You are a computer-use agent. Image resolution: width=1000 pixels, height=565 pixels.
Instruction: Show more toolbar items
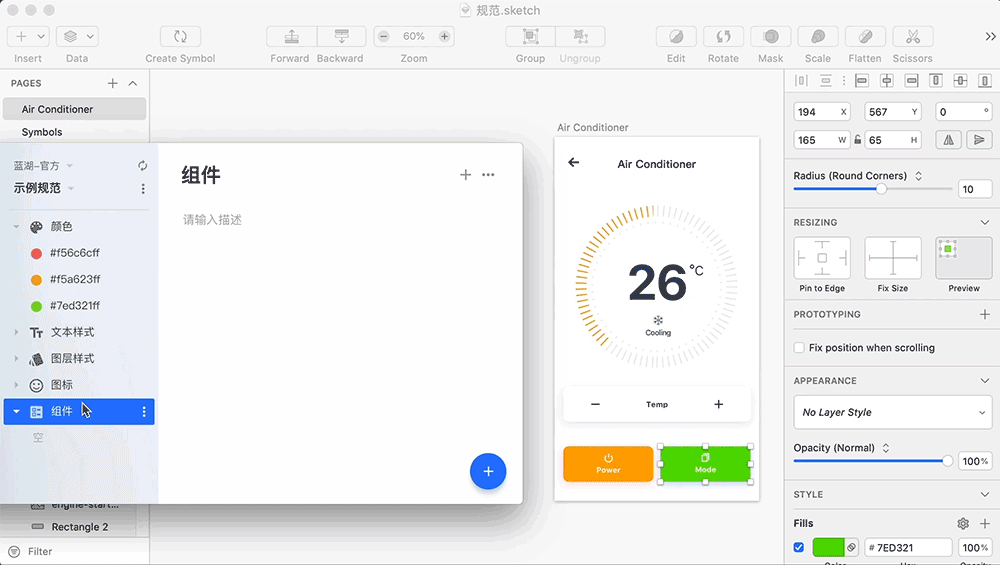point(990,36)
